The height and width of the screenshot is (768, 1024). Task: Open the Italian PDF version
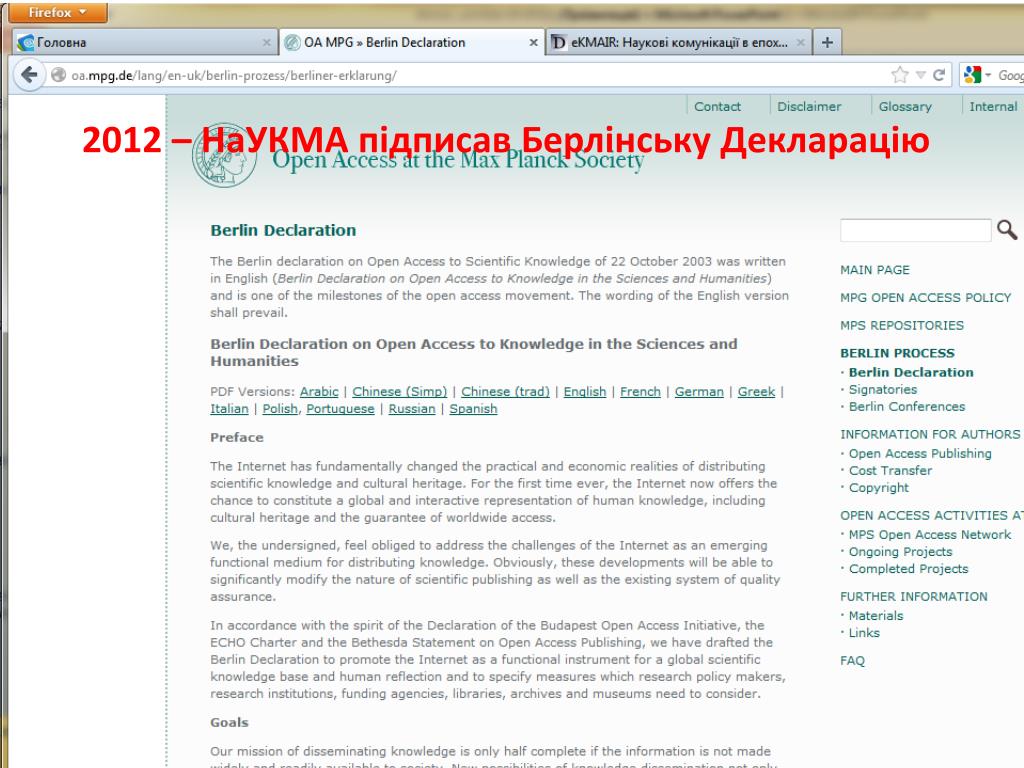pos(229,409)
